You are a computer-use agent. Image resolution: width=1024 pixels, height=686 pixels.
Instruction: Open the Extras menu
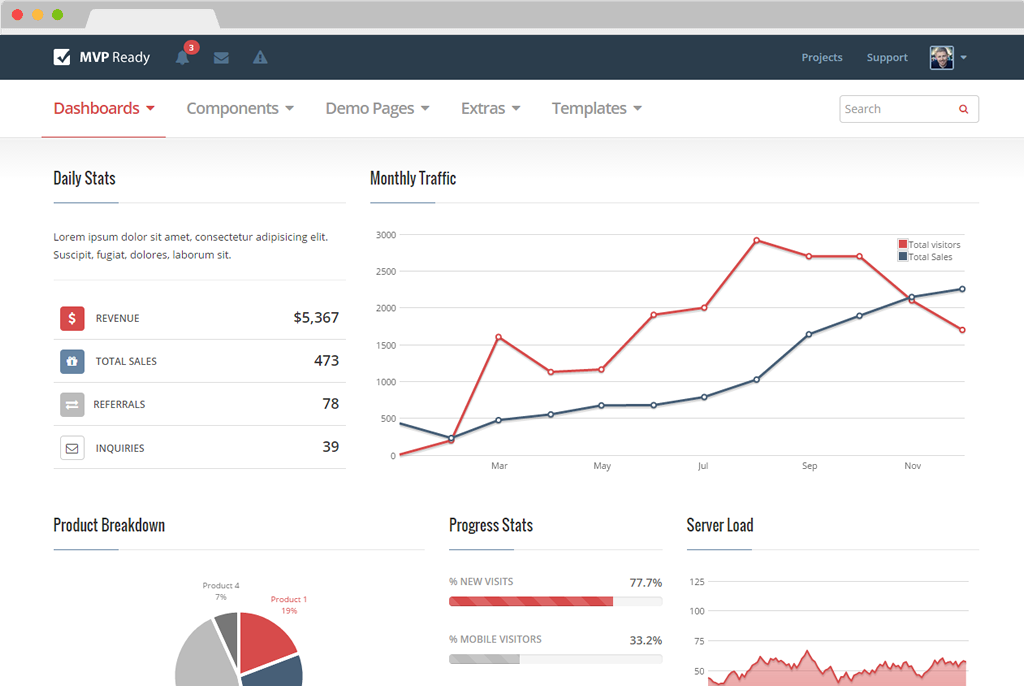(x=490, y=108)
